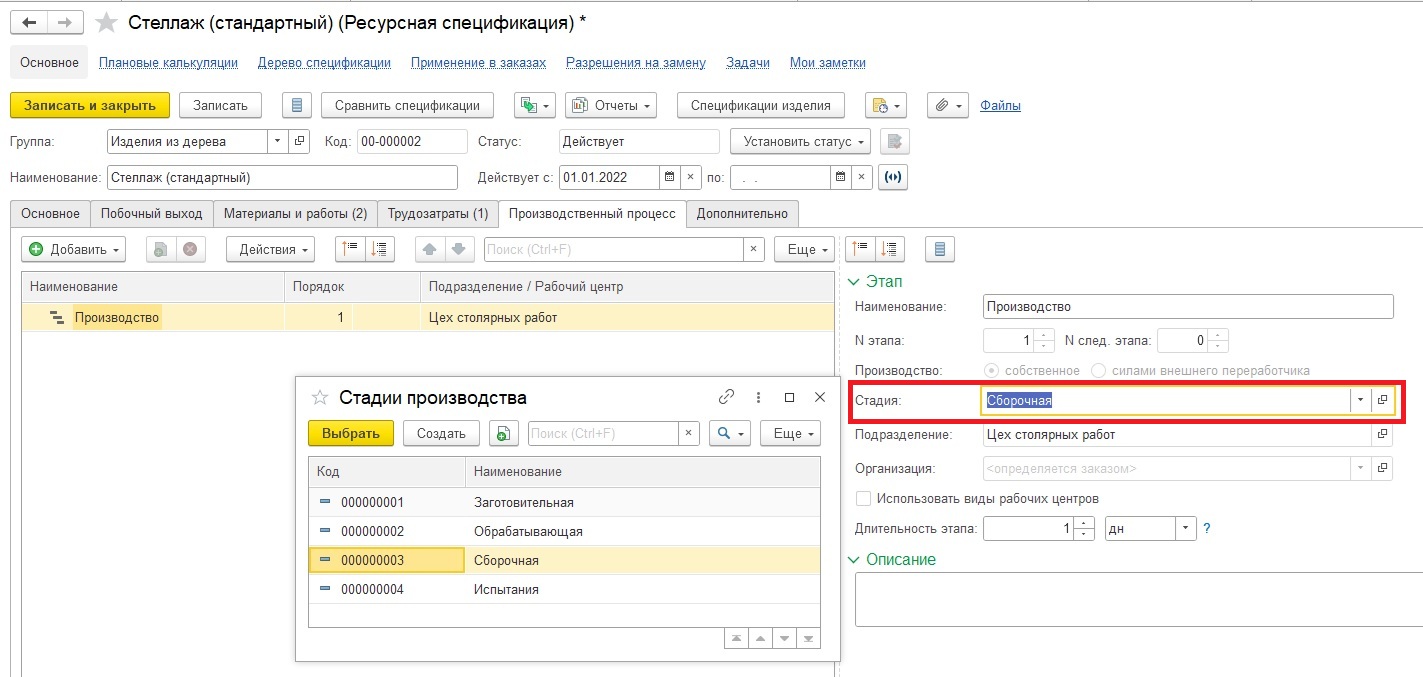
Task: Open the paperclip attachments menu
Action: (948, 105)
